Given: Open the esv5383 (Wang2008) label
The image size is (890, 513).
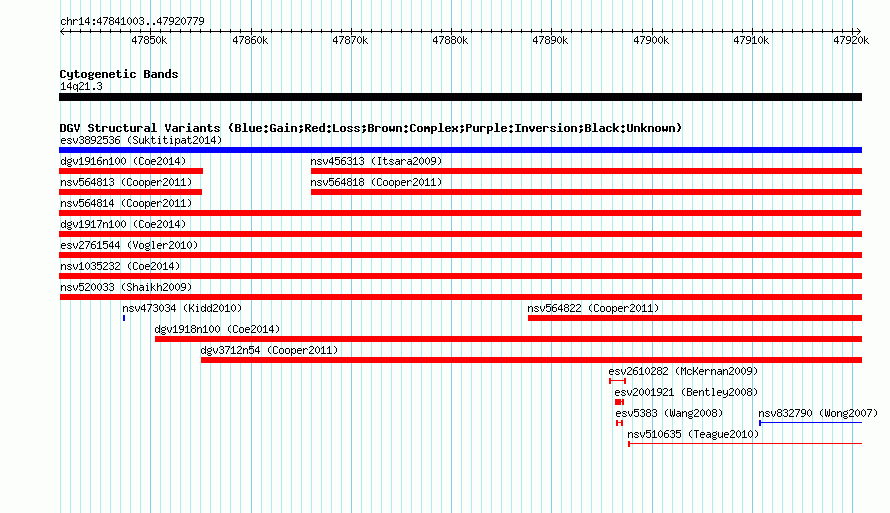Looking at the screenshot, I should coord(669,413).
